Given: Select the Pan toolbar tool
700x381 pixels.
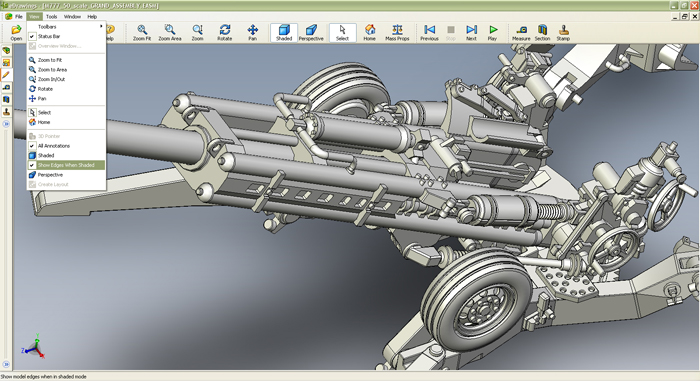Looking at the screenshot, I should pos(252,33).
